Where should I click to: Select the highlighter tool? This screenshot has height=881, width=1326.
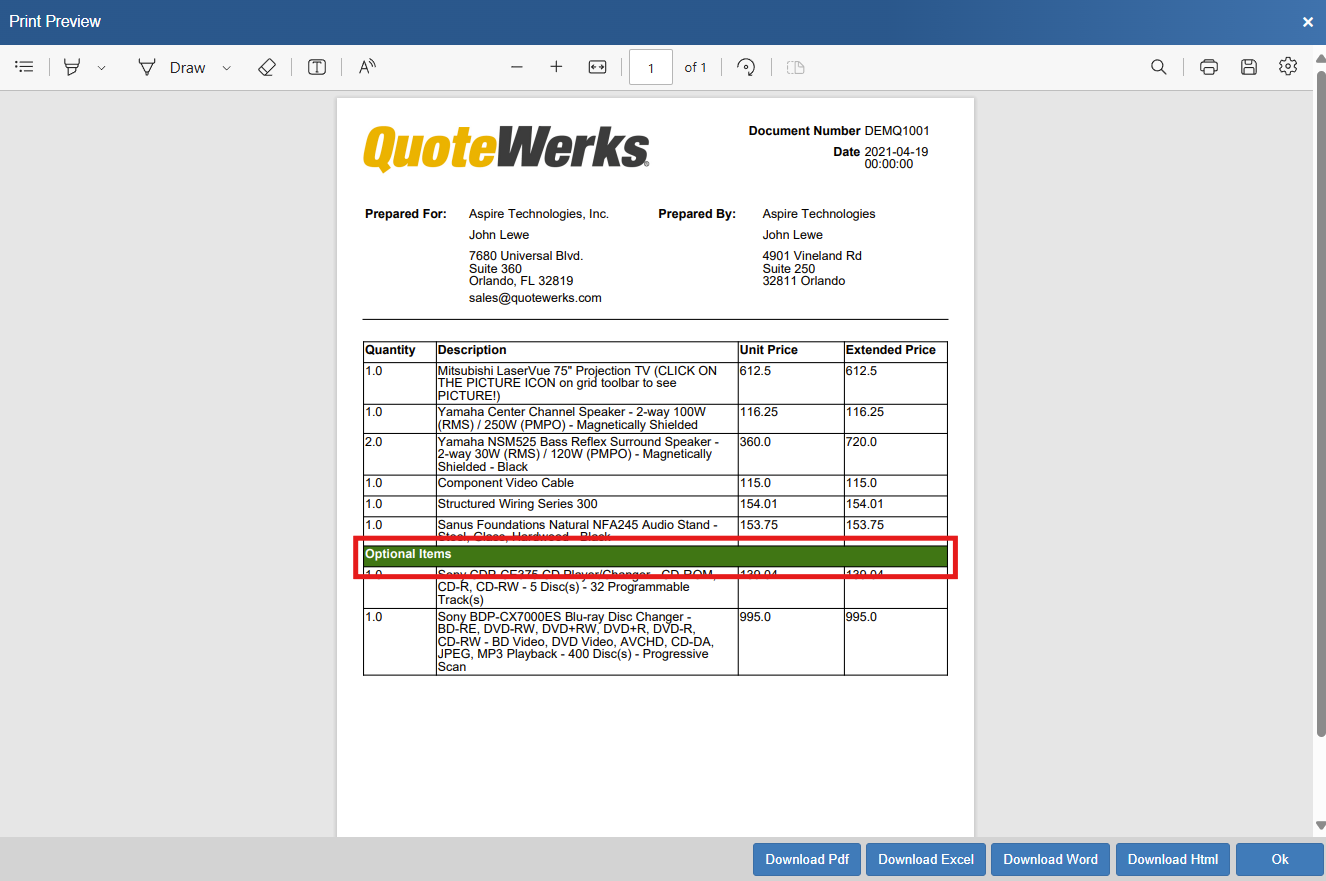coord(72,67)
